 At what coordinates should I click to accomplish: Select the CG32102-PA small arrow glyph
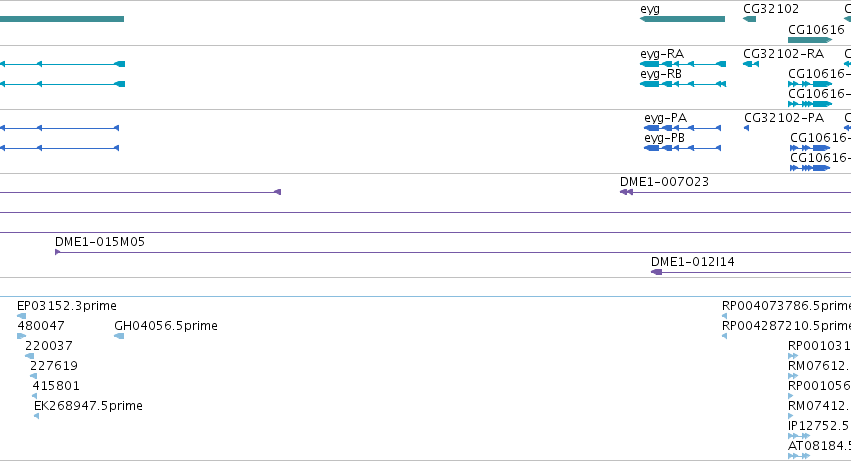[746, 128]
